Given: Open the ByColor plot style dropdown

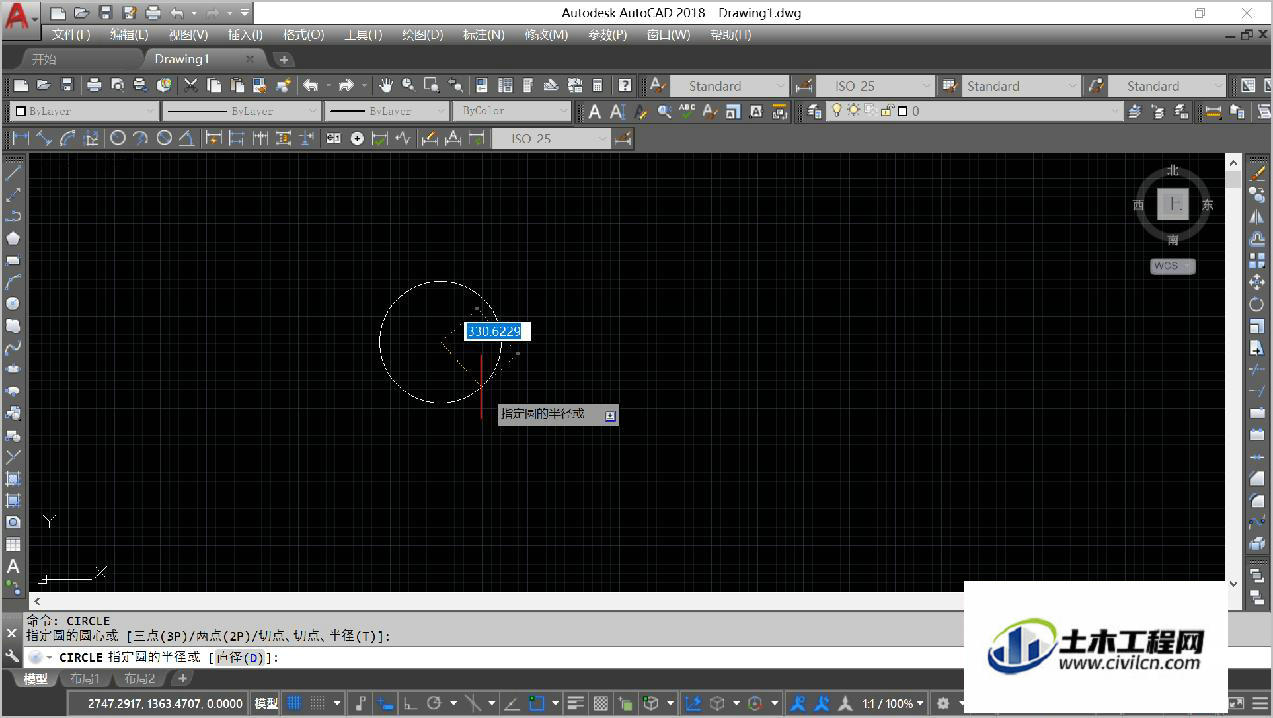Looking at the screenshot, I should 511,111.
